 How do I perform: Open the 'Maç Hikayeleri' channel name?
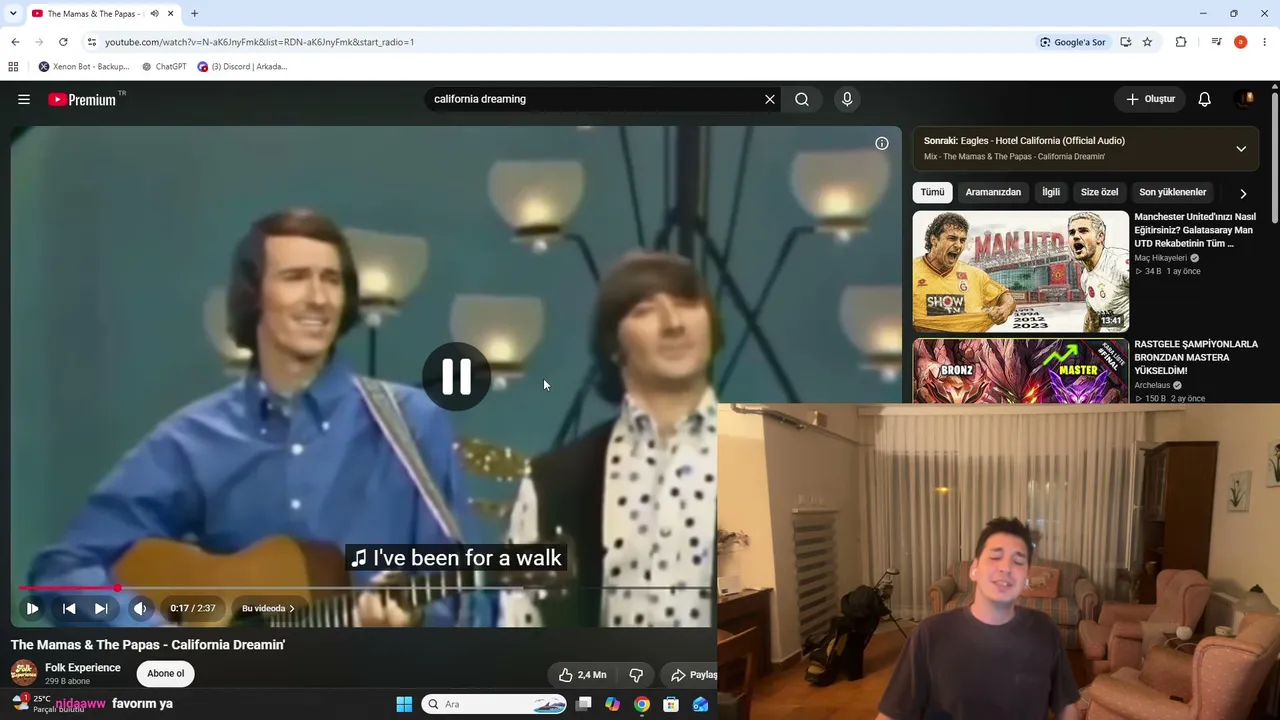tap(1160, 258)
